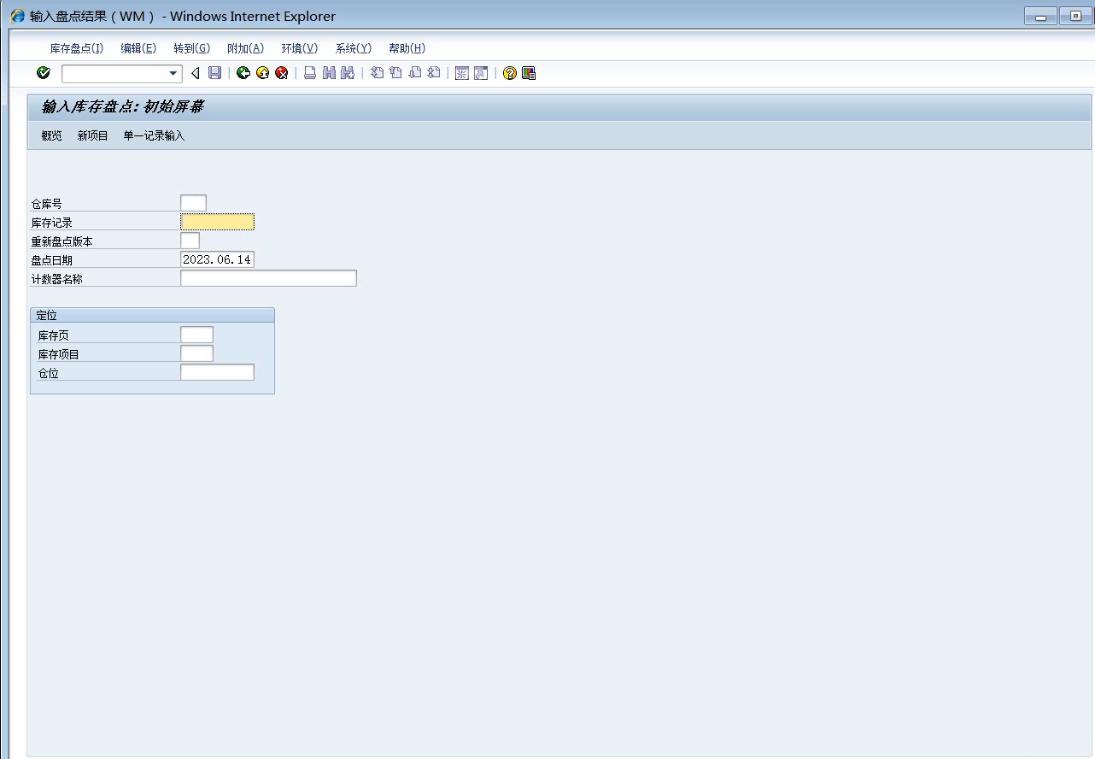
Task: Click the yellow Exit arrow icon
Action: [262, 73]
